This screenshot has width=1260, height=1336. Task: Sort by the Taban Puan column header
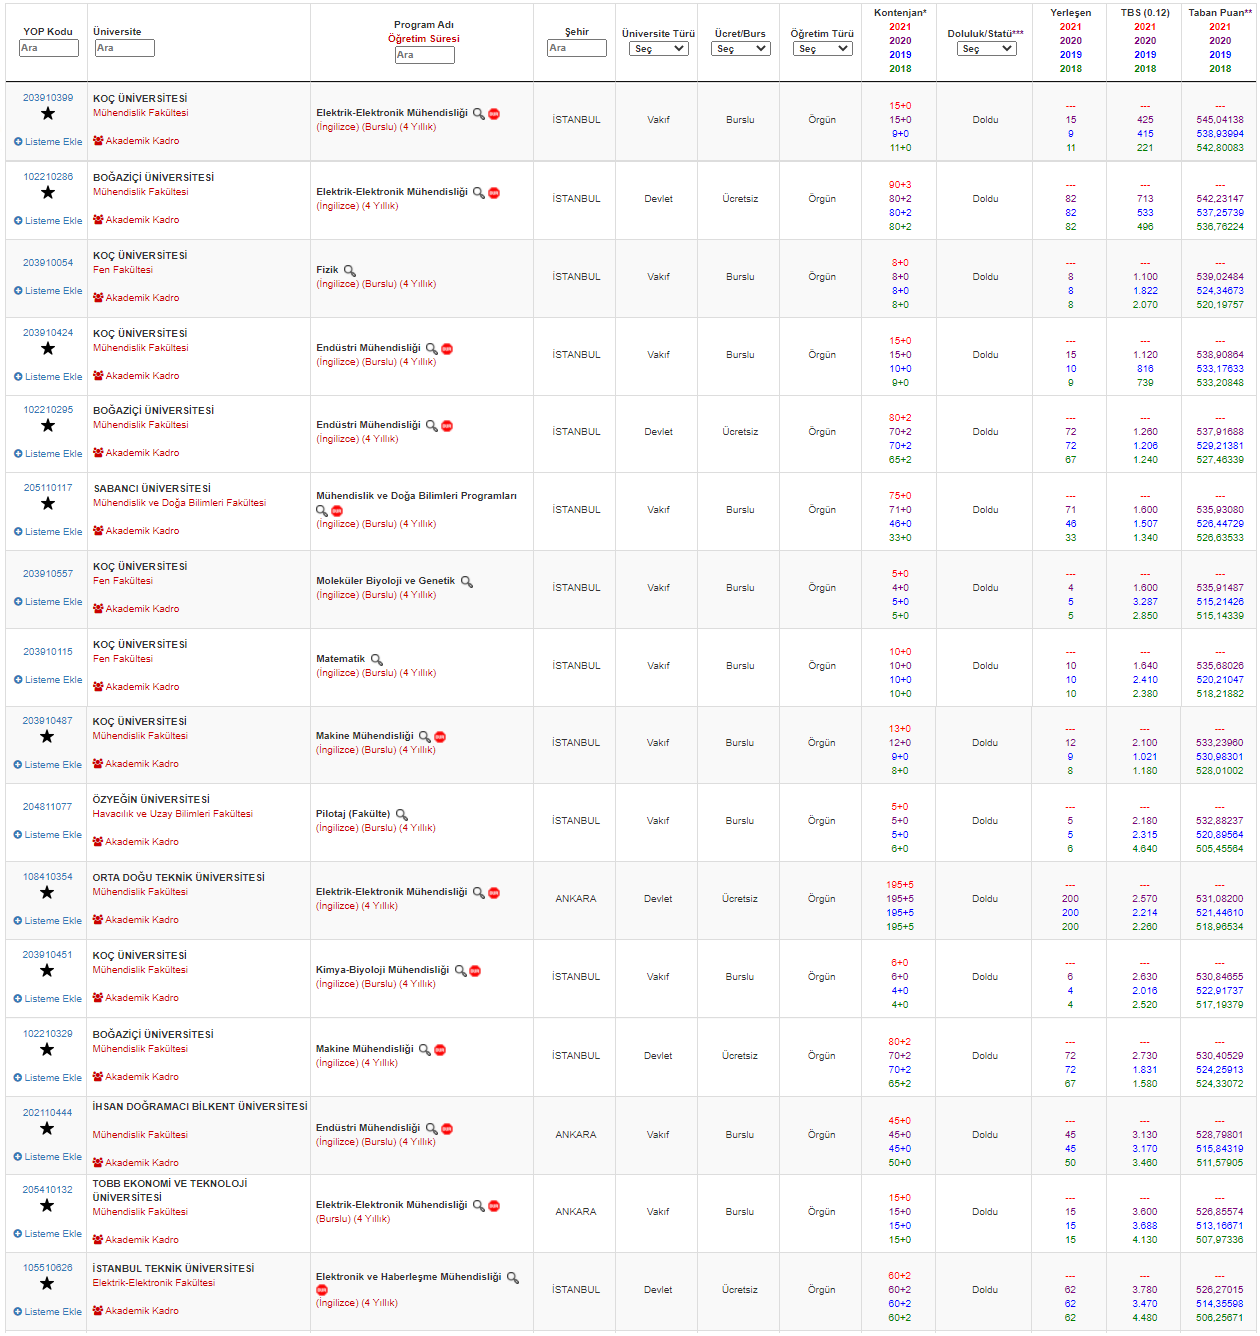[x=1220, y=13]
